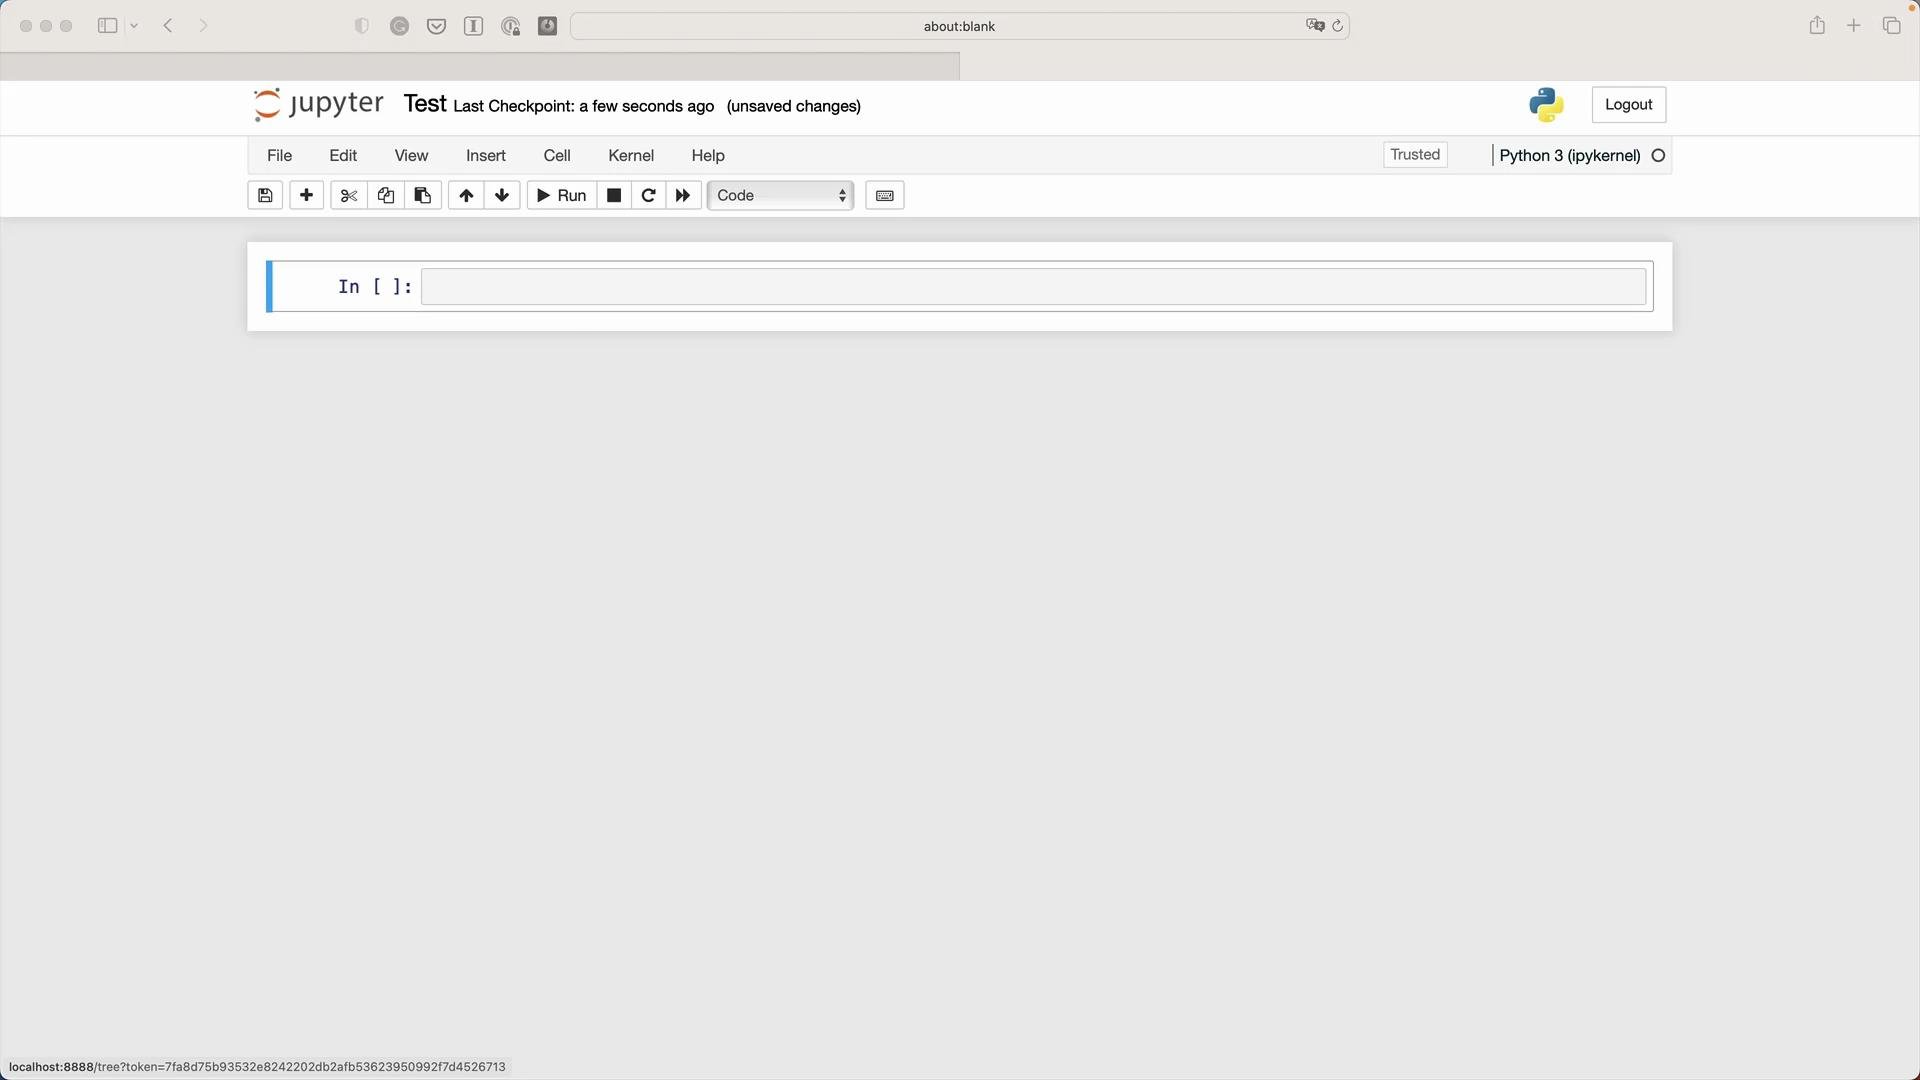Paste cells below icon
Image resolution: width=1920 pixels, height=1080 pixels.
(423, 195)
